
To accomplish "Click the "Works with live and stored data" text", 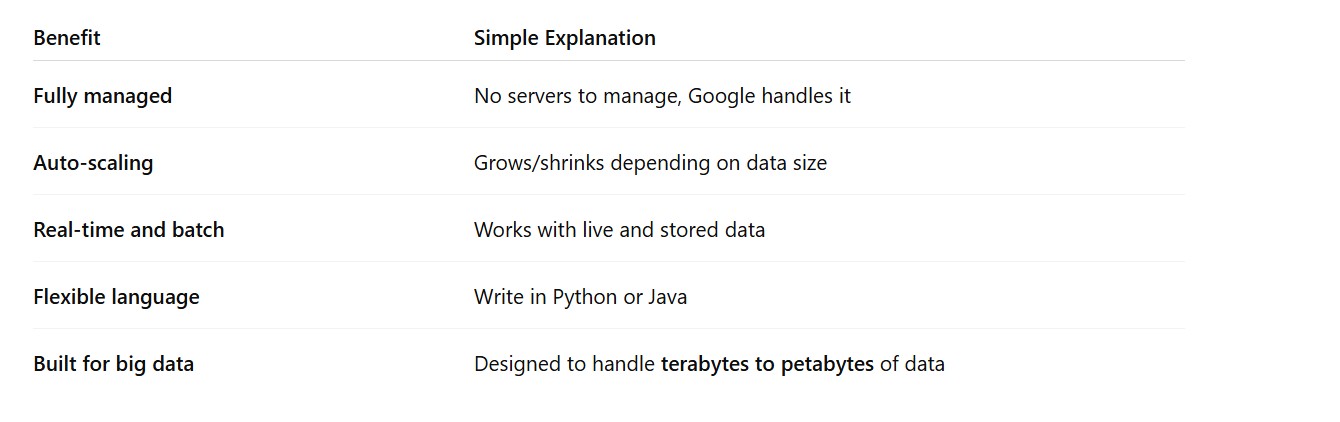I will 619,230.
